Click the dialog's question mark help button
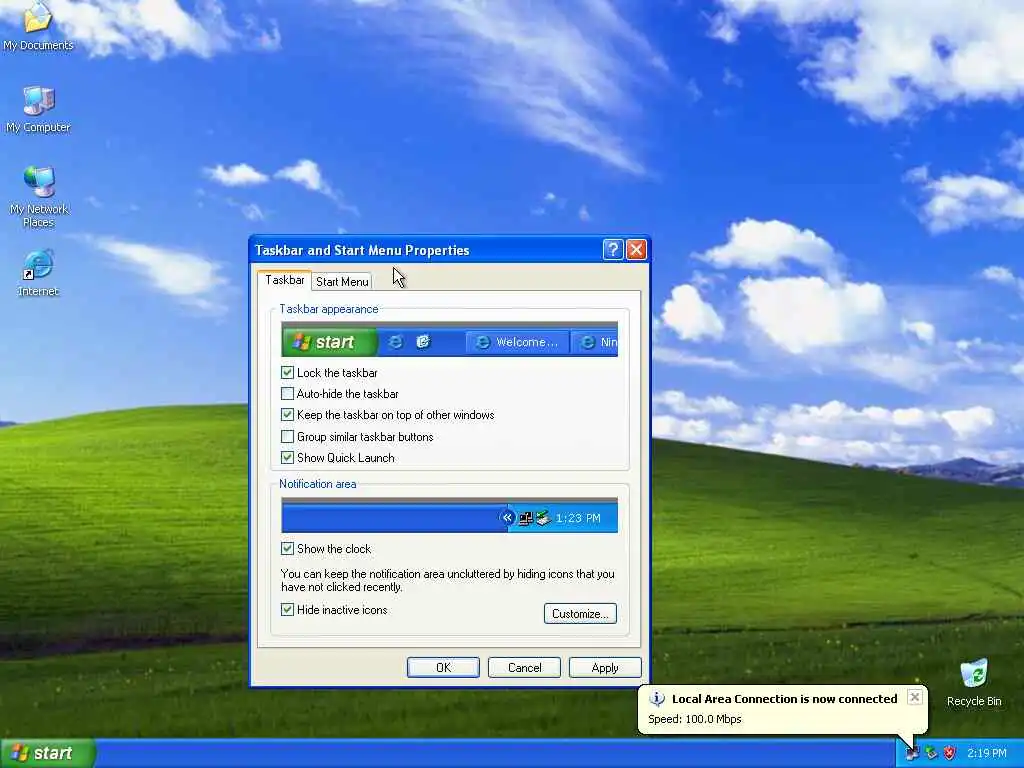The image size is (1024, 768). click(613, 249)
